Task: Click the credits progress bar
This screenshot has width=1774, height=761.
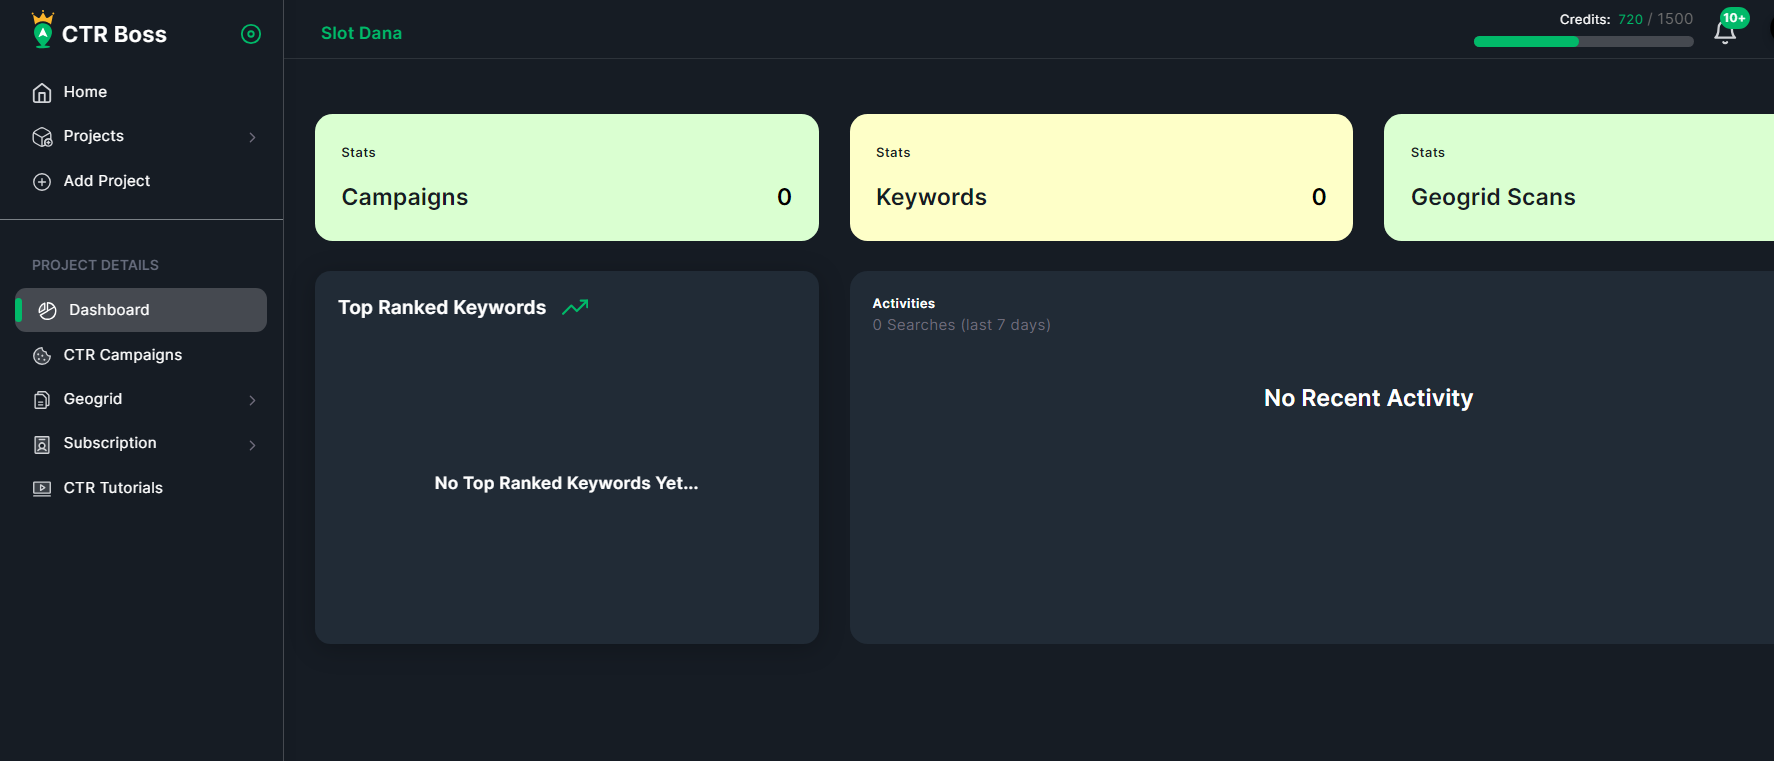Action: pos(1584,42)
